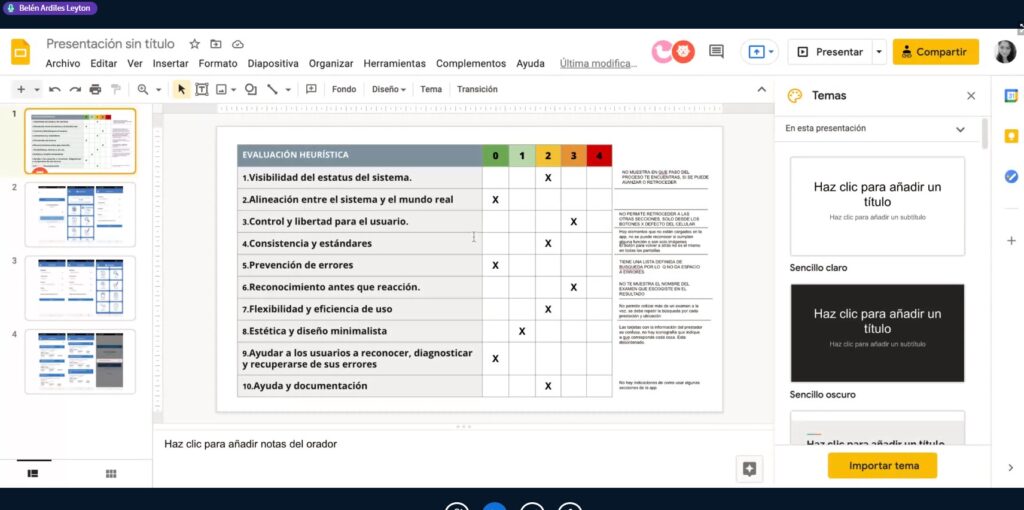Toggle the side panel with the bottom-right chevron
1024x510 pixels.
1011,468
